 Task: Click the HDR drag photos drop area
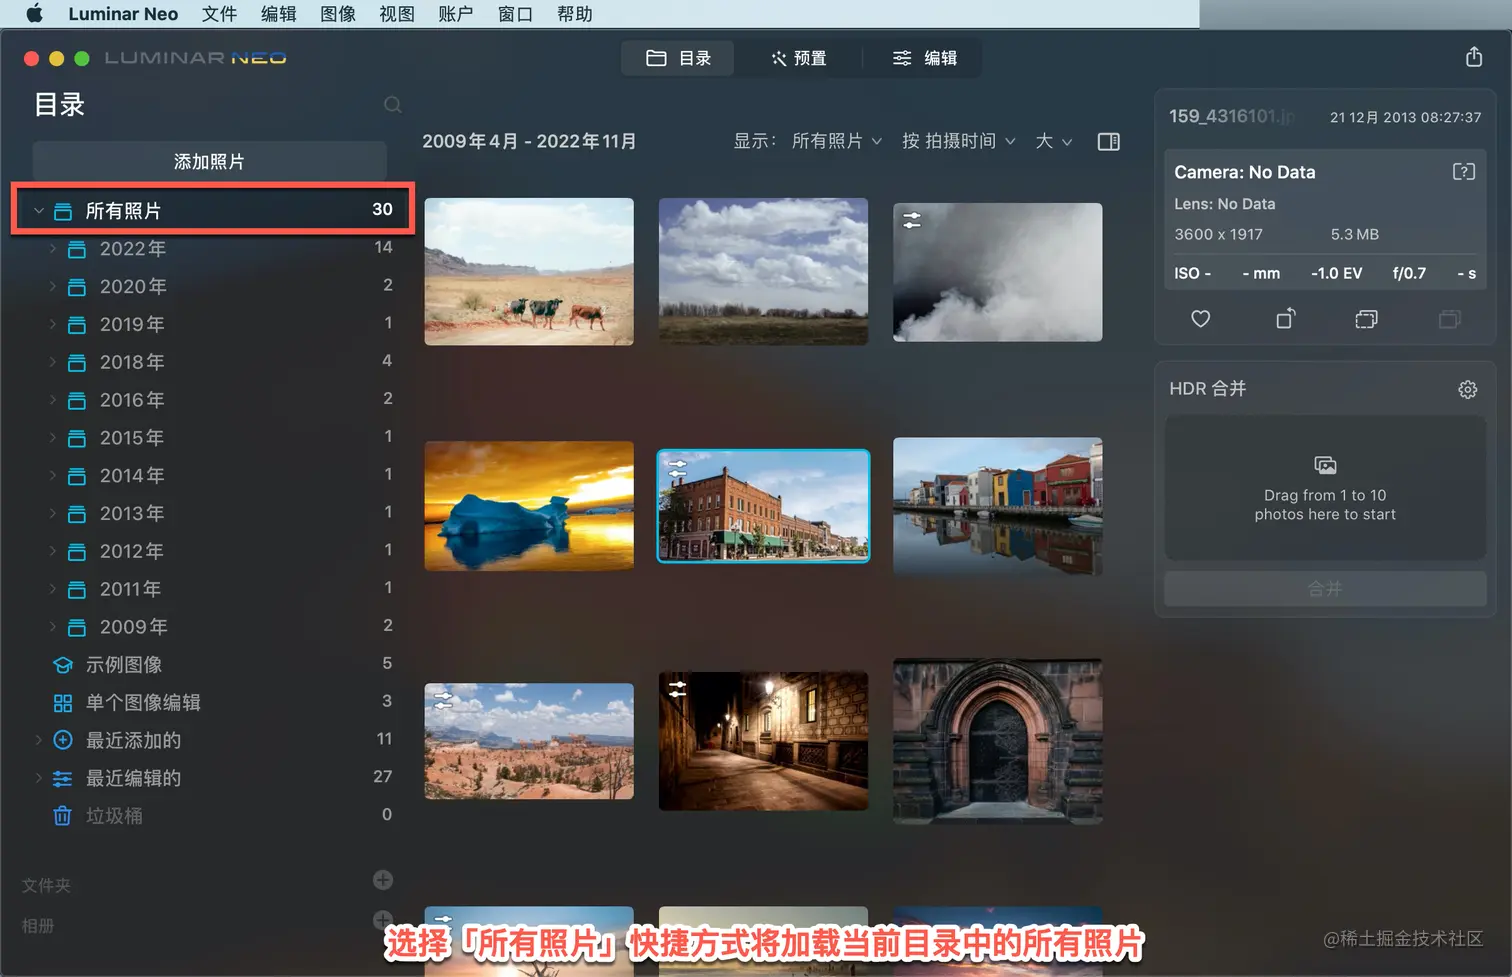1325,488
